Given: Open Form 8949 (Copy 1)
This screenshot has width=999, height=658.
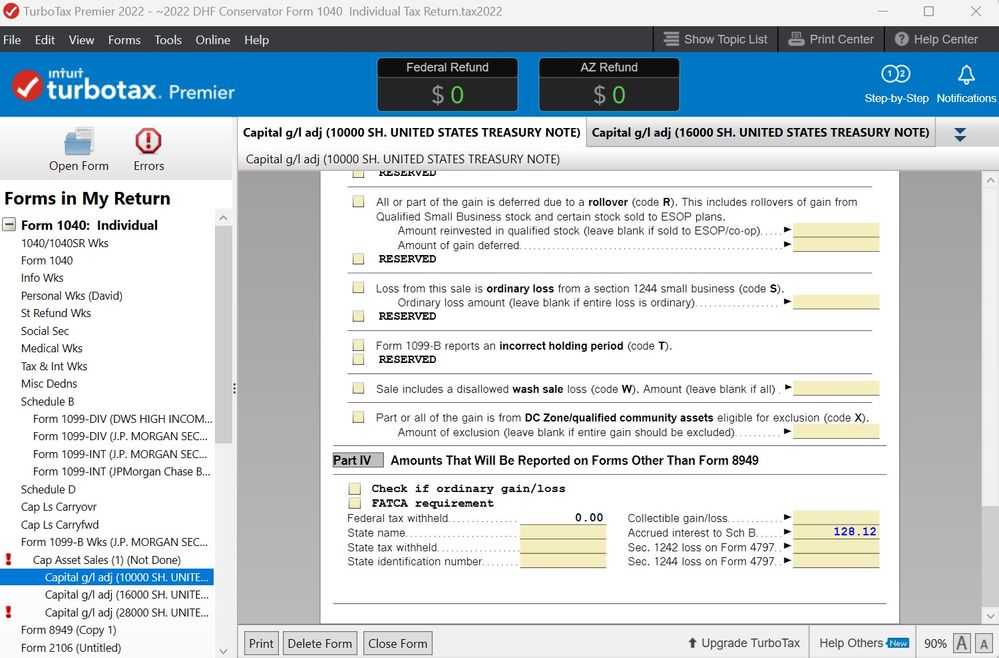Looking at the screenshot, I should coord(69,630).
